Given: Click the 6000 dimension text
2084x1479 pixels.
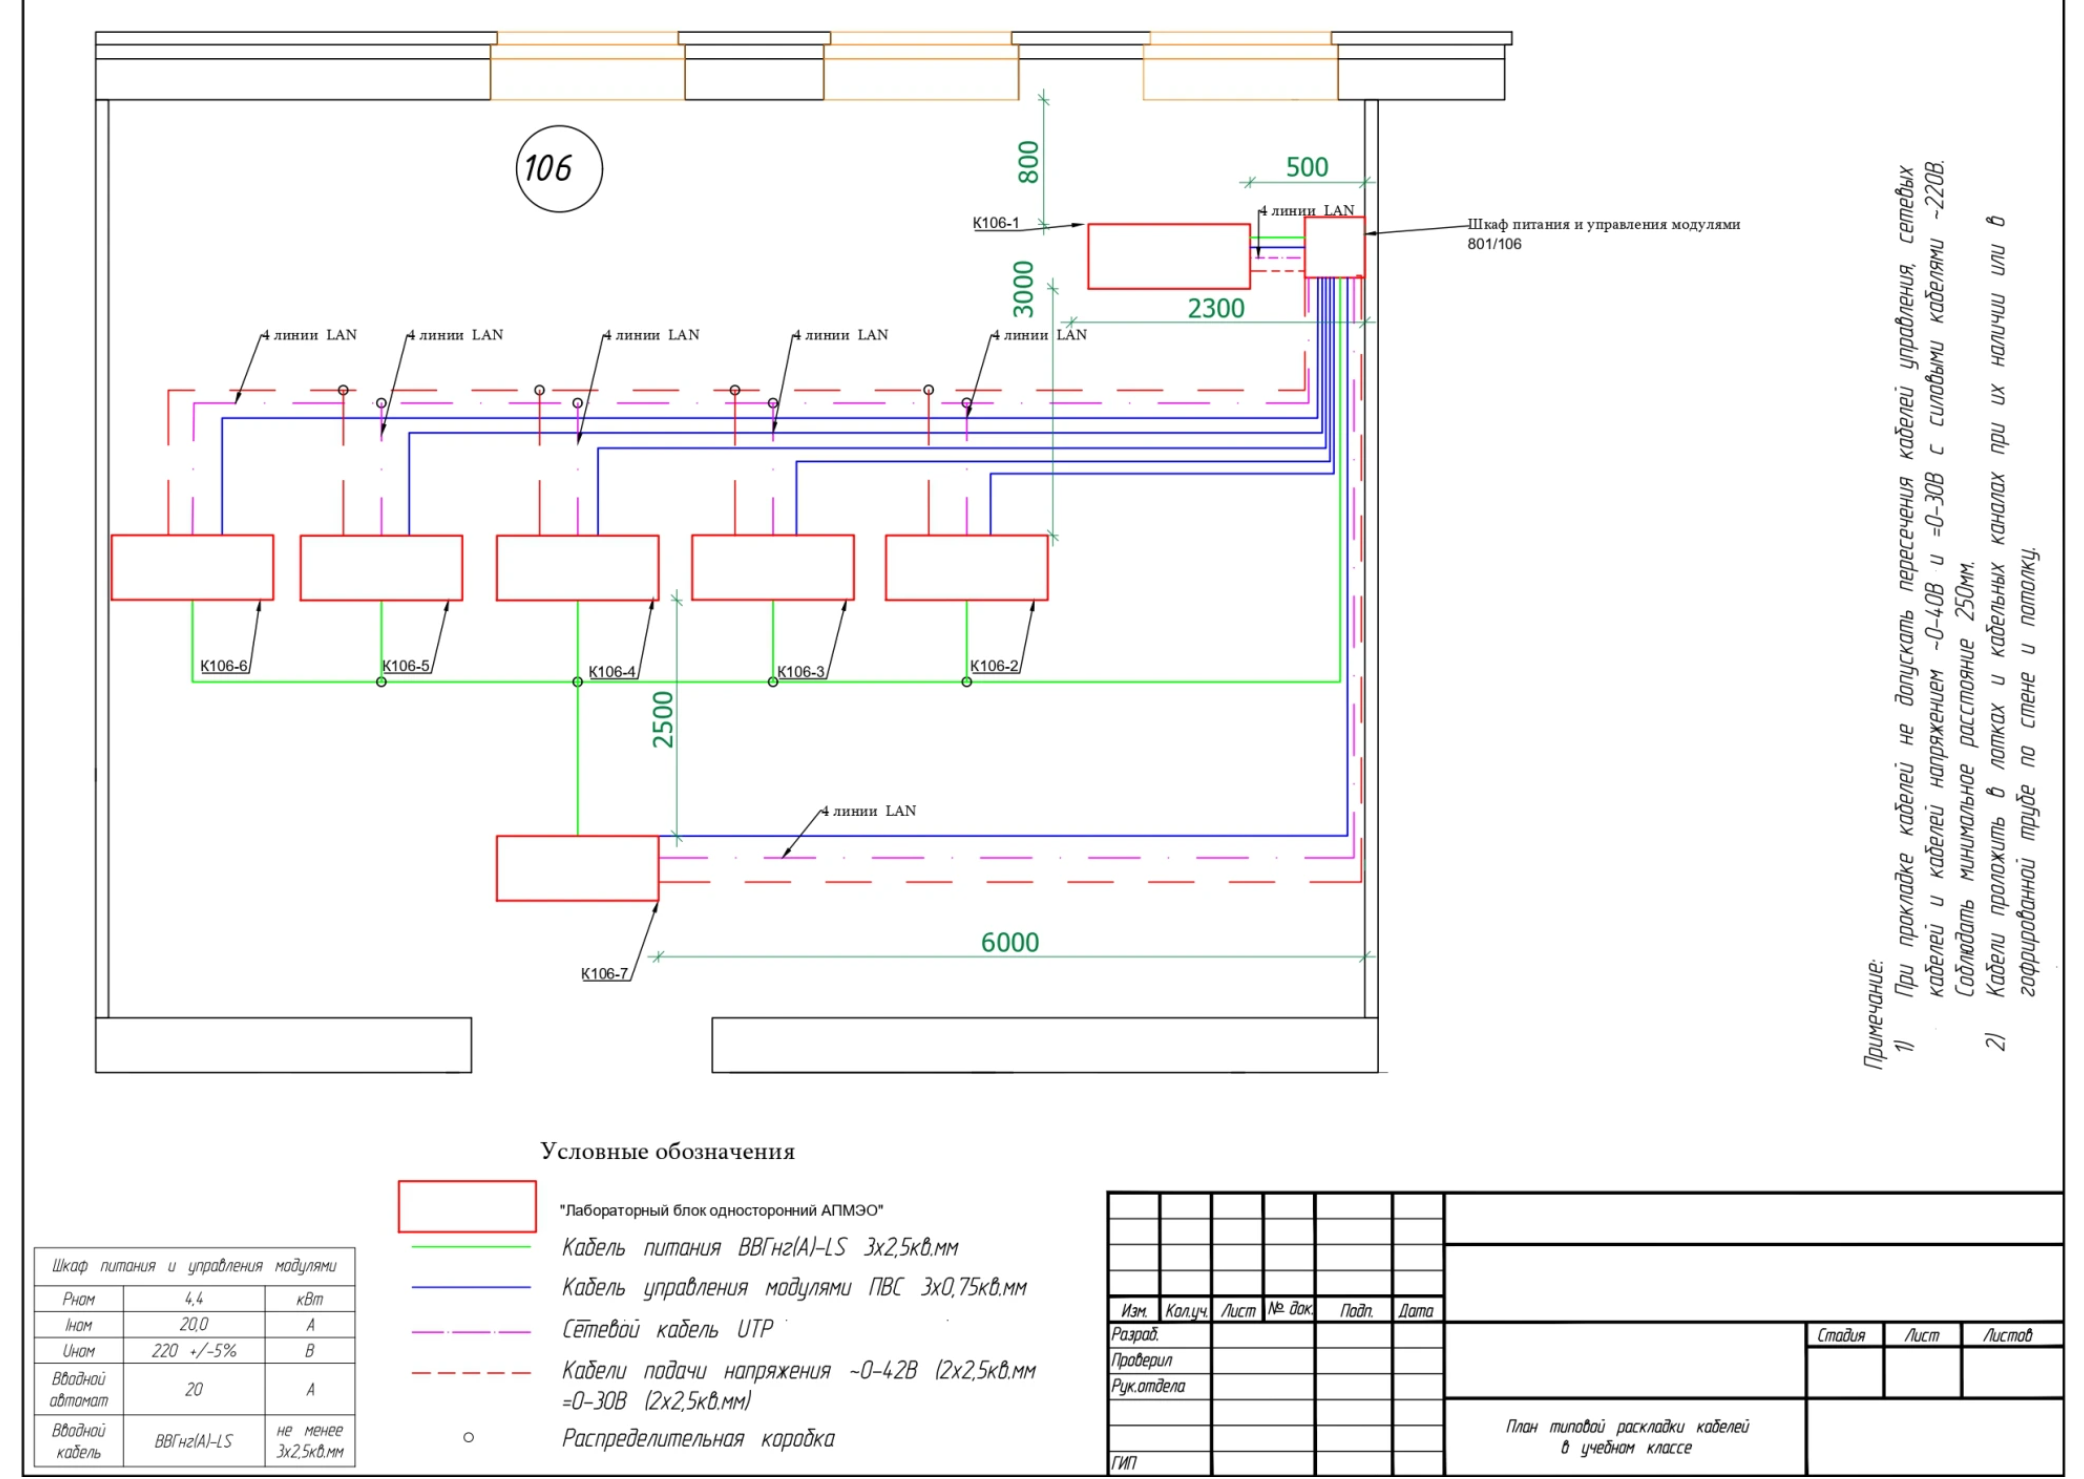Looking at the screenshot, I should (1009, 942).
